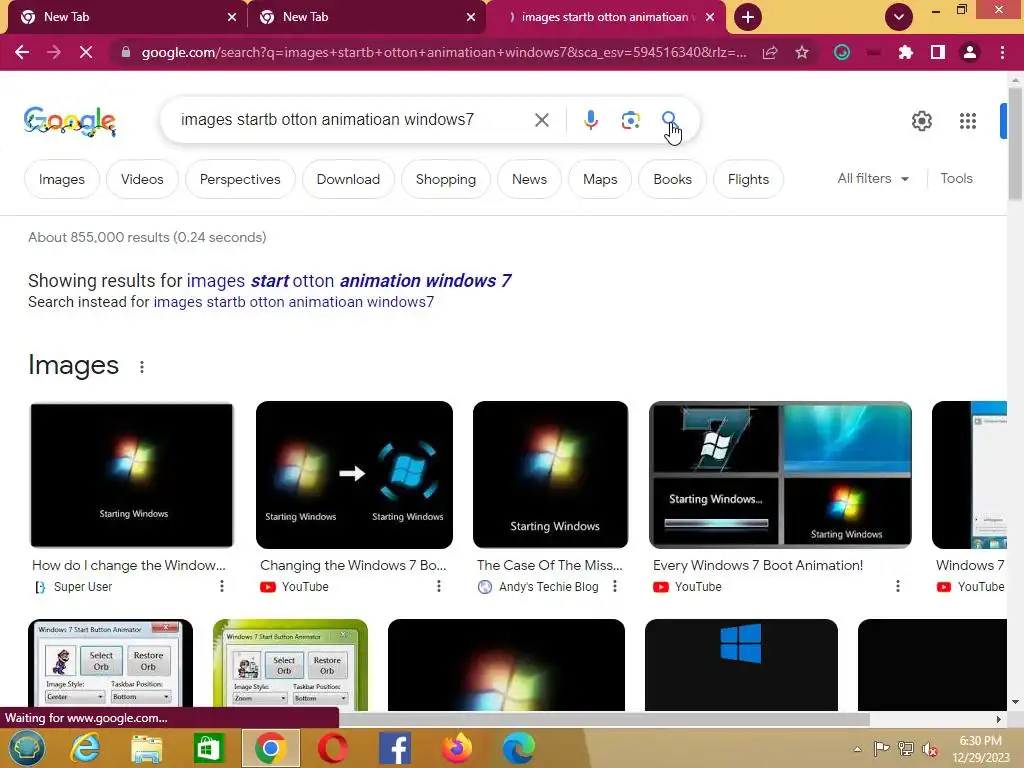Open the extensions puzzle icon
The height and width of the screenshot is (768, 1024).
pyautogui.click(x=905, y=52)
